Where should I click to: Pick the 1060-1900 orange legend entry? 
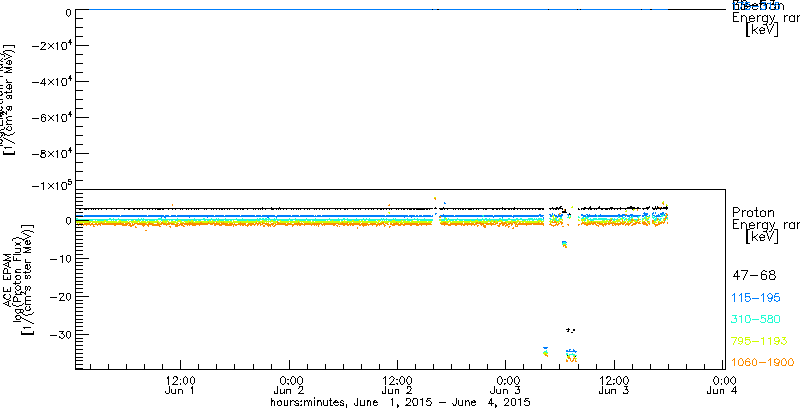763,363
